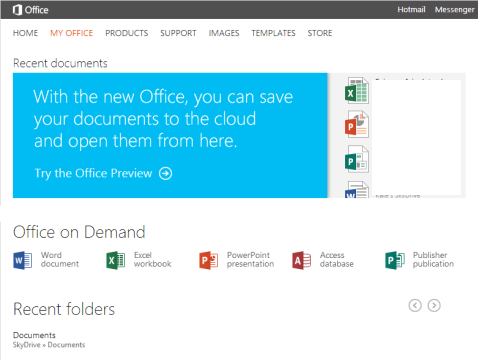
Task: Open the Messenger link in header
Action: (455, 10)
